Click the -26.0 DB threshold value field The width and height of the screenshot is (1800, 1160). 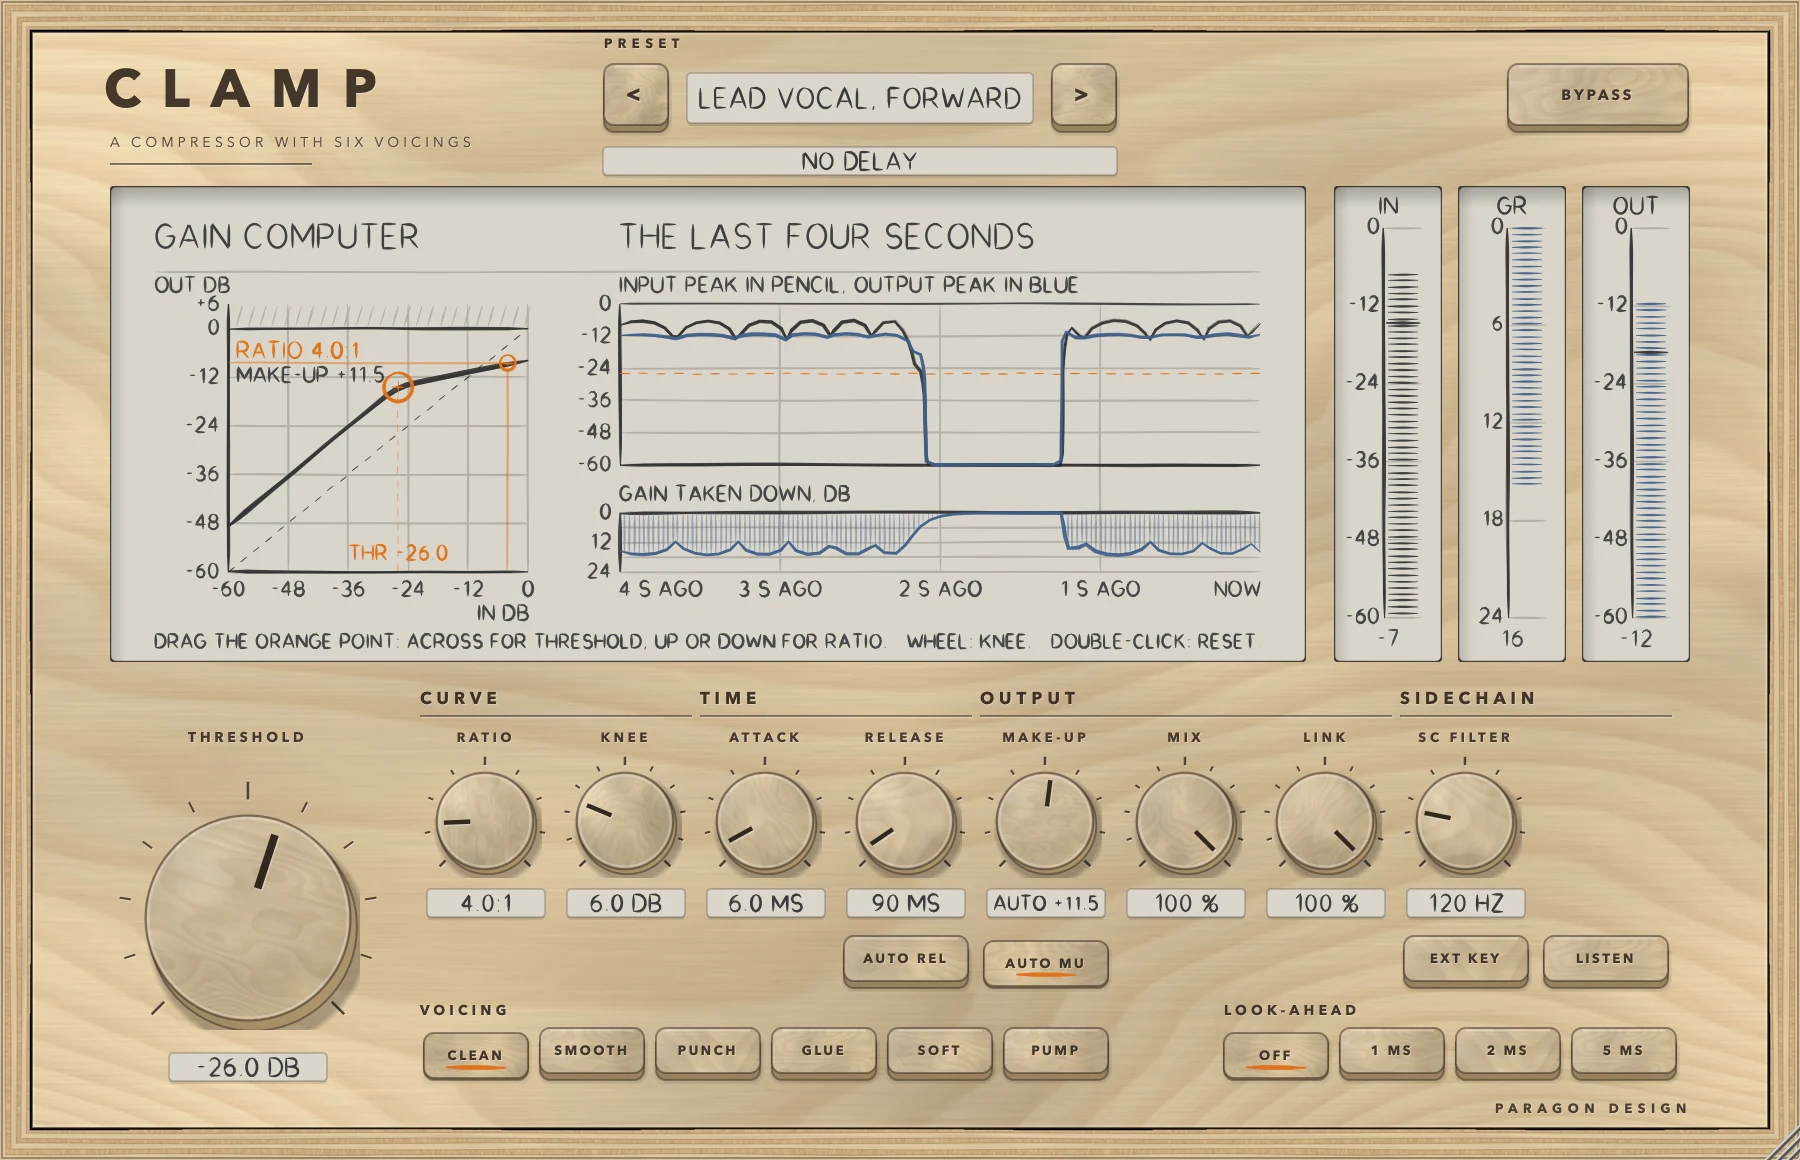click(x=248, y=1067)
